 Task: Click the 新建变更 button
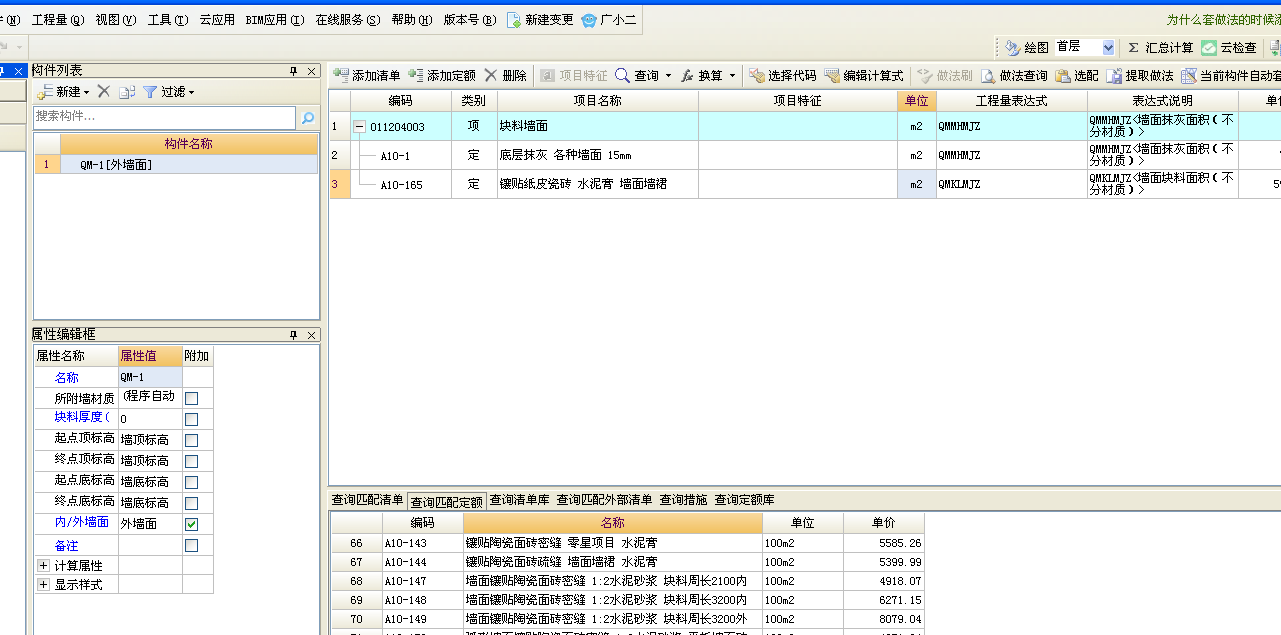pos(540,19)
